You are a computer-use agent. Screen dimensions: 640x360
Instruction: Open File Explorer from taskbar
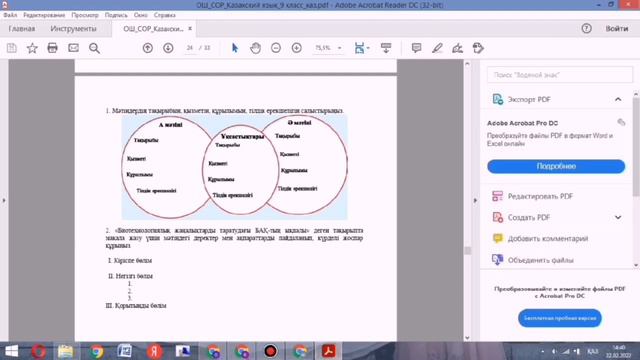coord(65,351)
